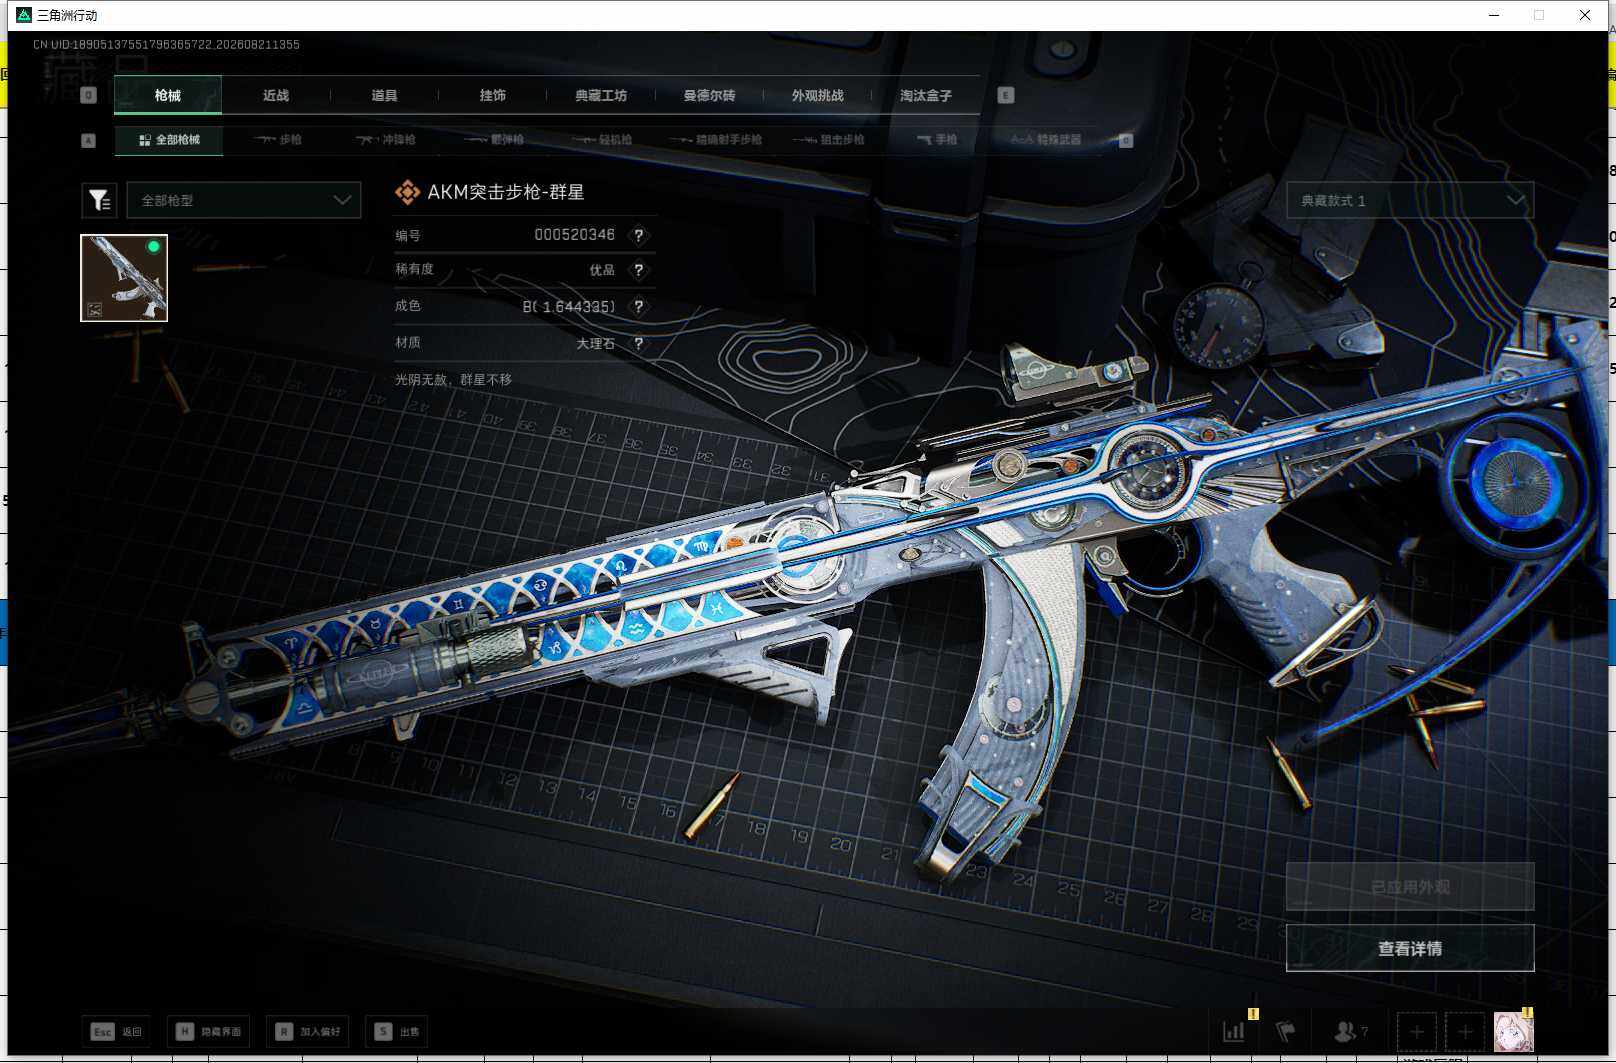Switch to the 道具 tab

(x=384, y=95)
